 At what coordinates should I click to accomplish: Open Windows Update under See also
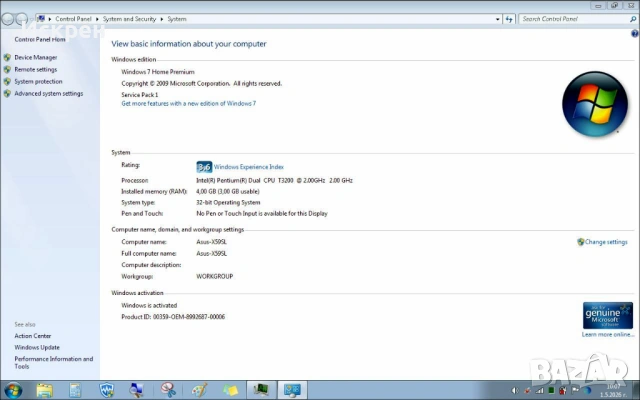37,348
